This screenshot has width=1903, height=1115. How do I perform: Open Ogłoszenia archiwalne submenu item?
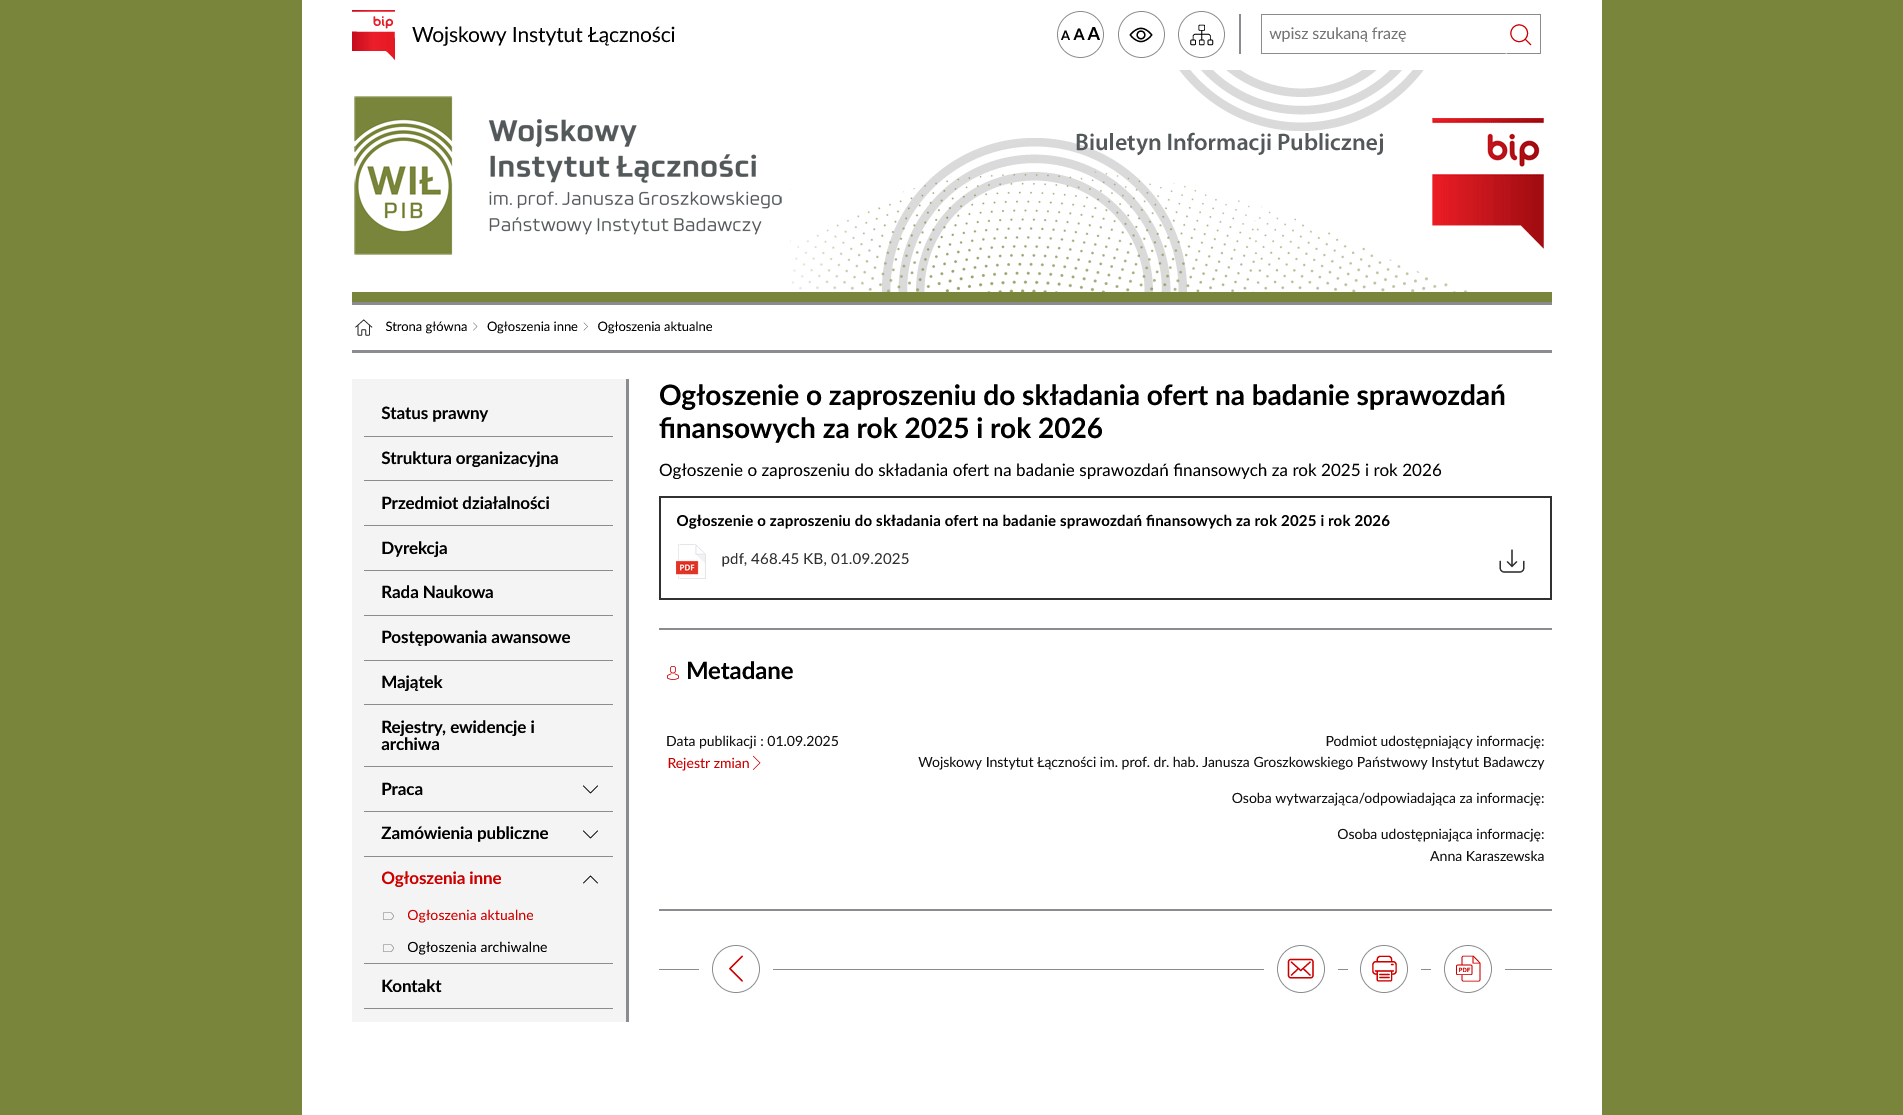(477, 947)
